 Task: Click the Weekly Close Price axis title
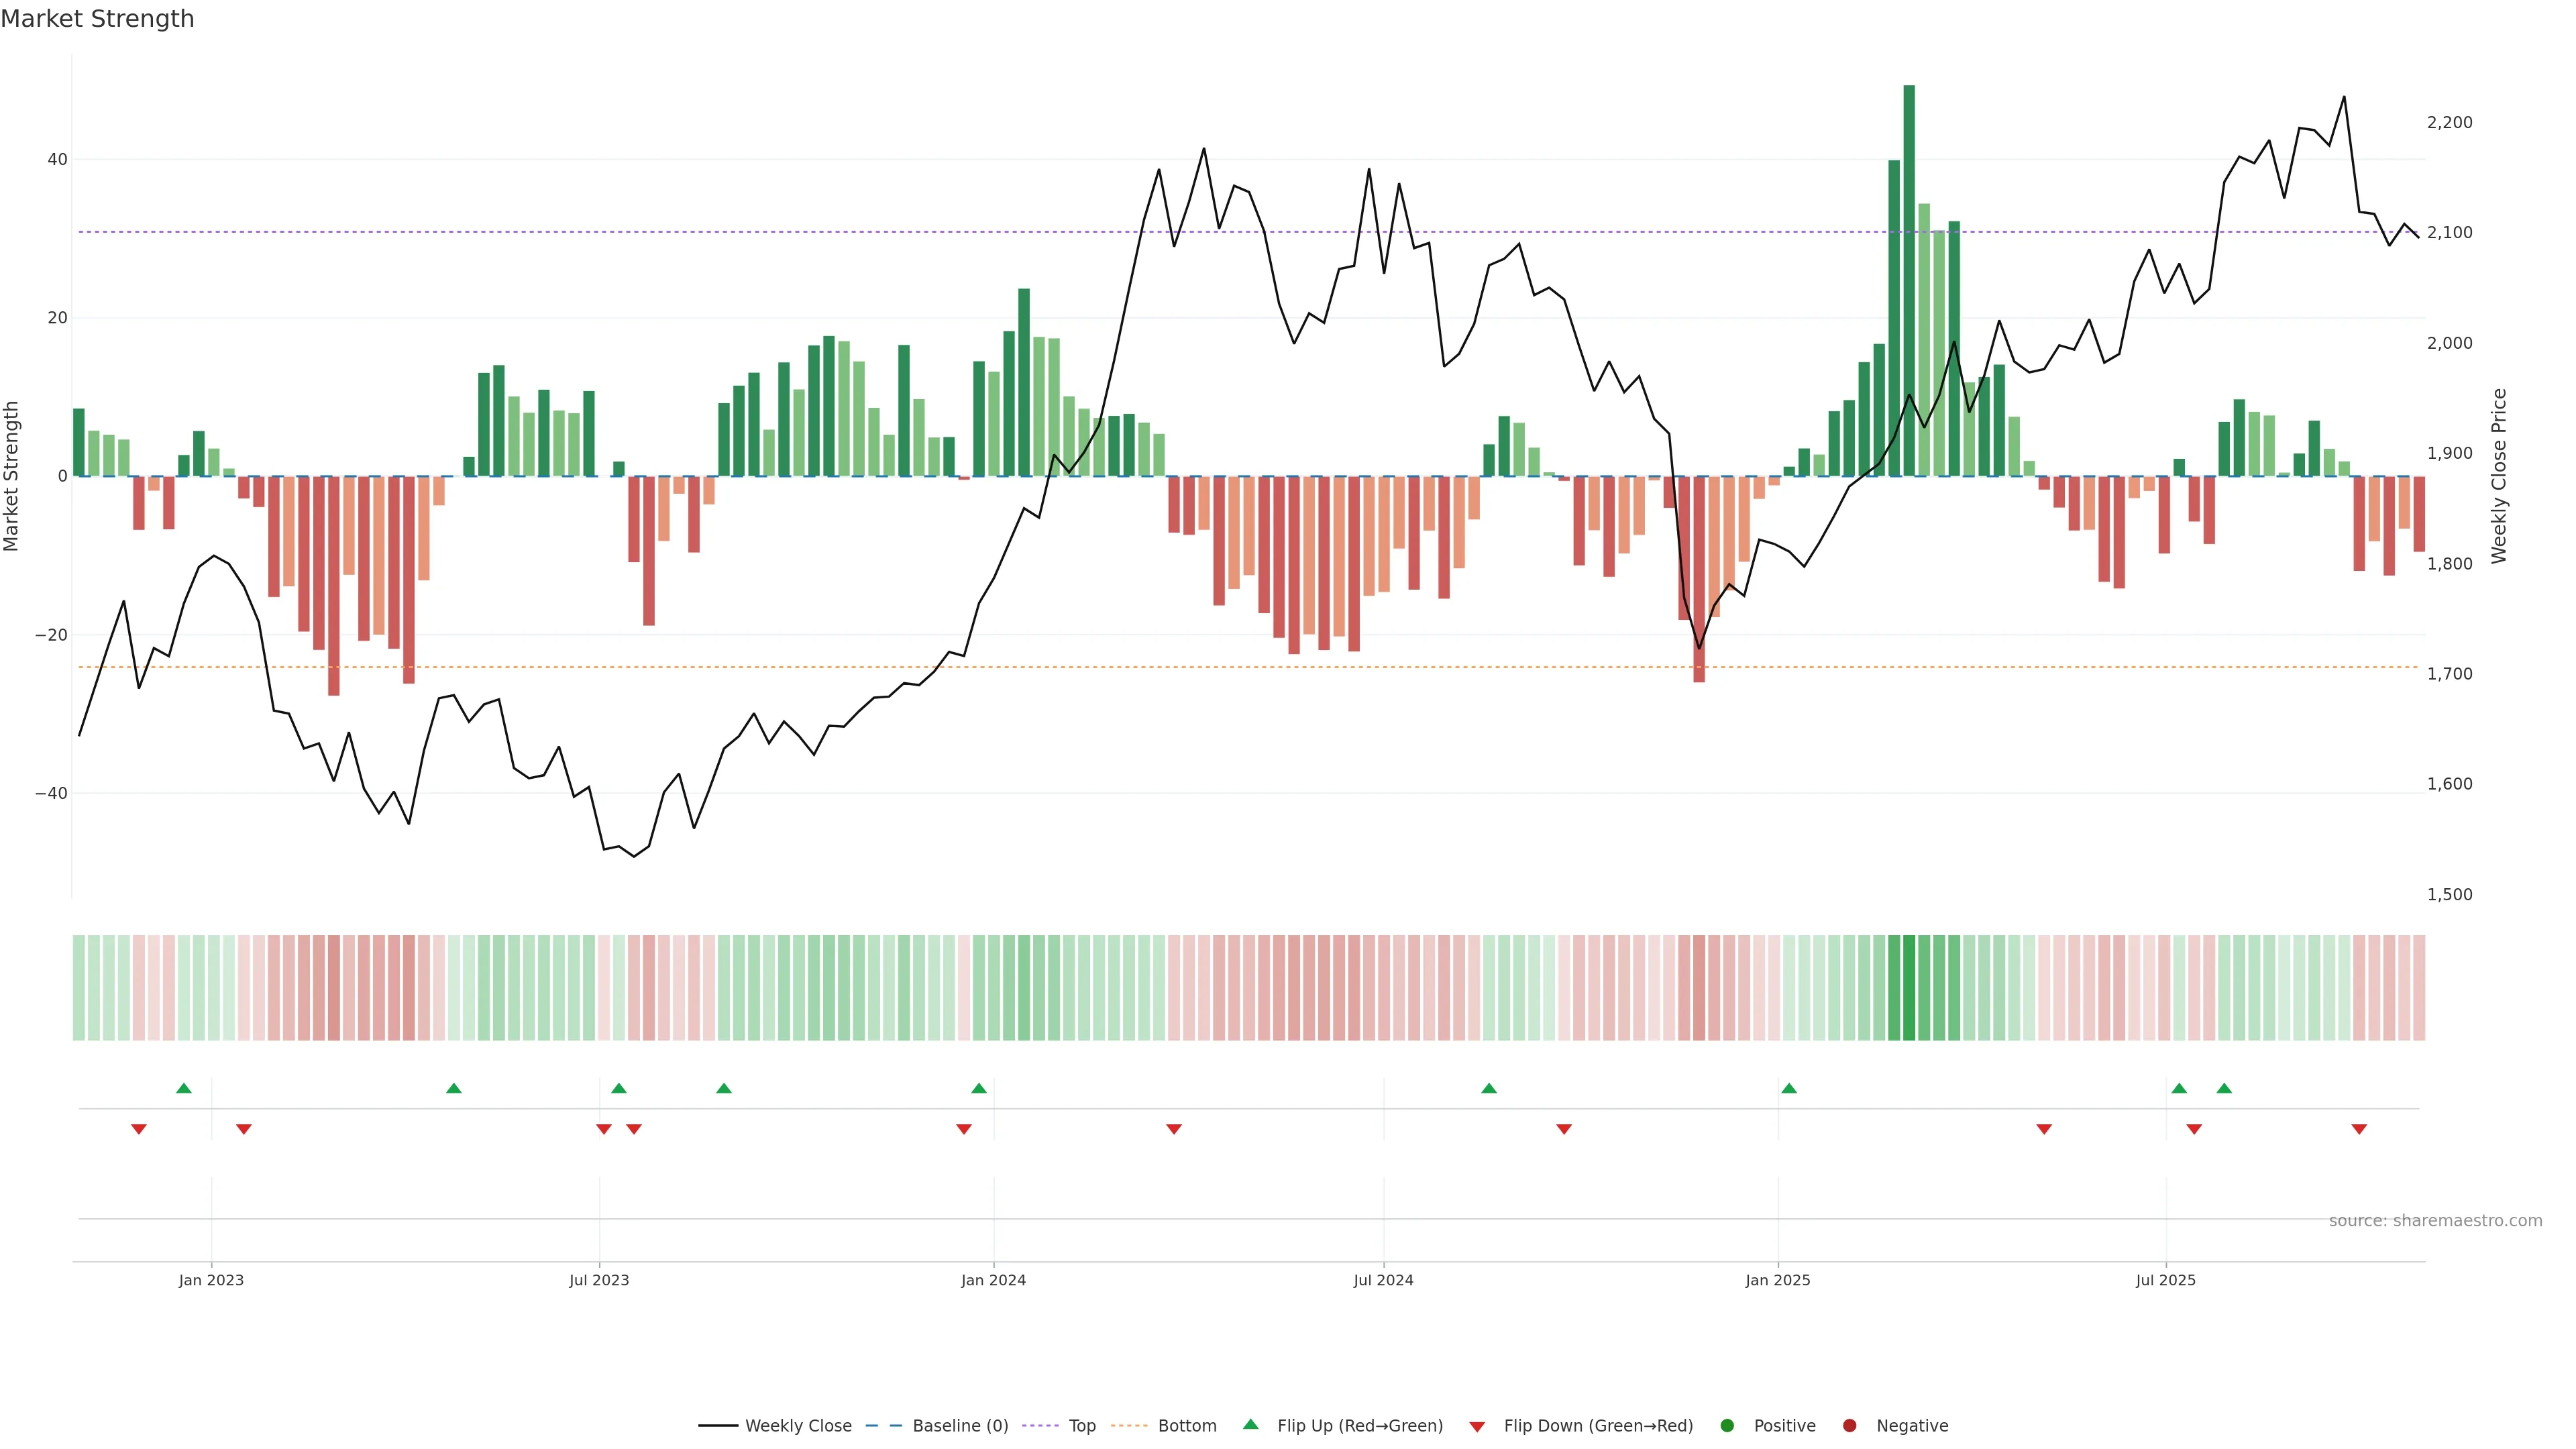2499,476
